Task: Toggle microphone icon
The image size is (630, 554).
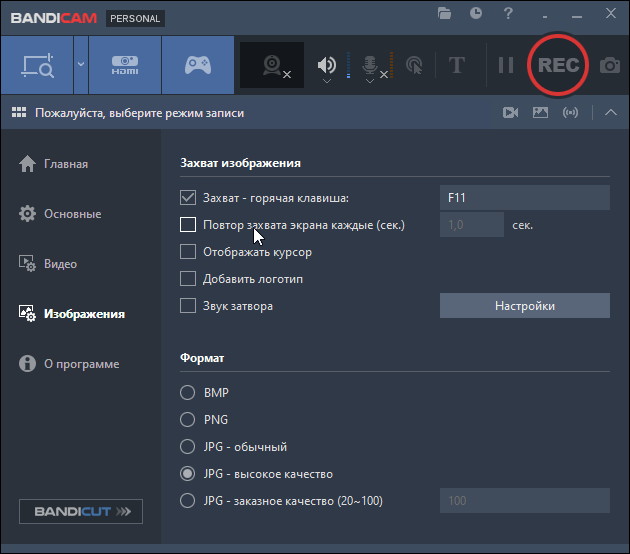Action: pyautogui.click(x=370, y=65)
